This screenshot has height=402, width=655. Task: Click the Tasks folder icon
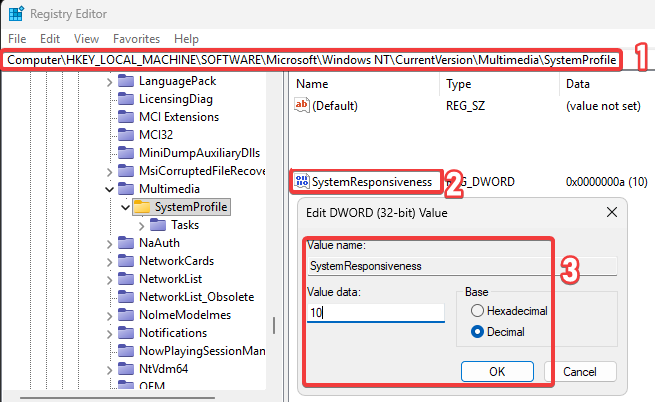[158, 224]
